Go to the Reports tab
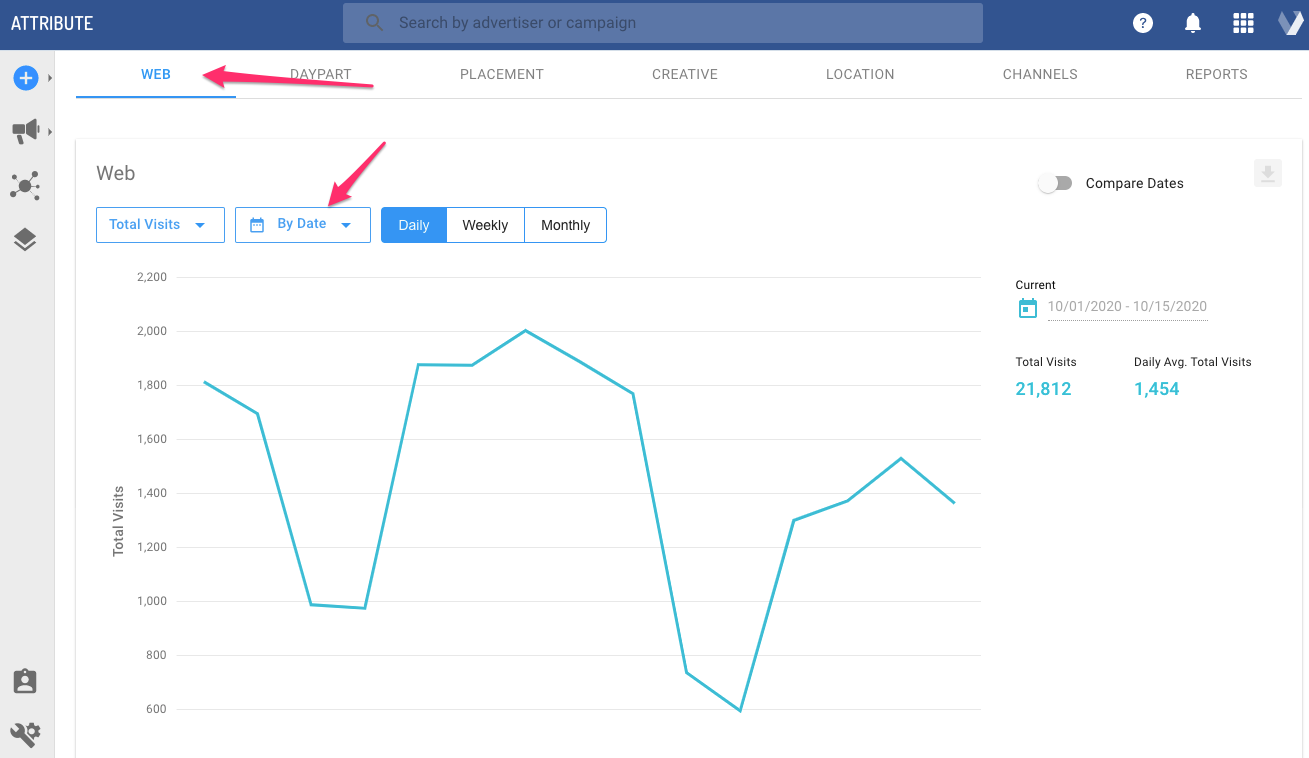 [1216, 74]
